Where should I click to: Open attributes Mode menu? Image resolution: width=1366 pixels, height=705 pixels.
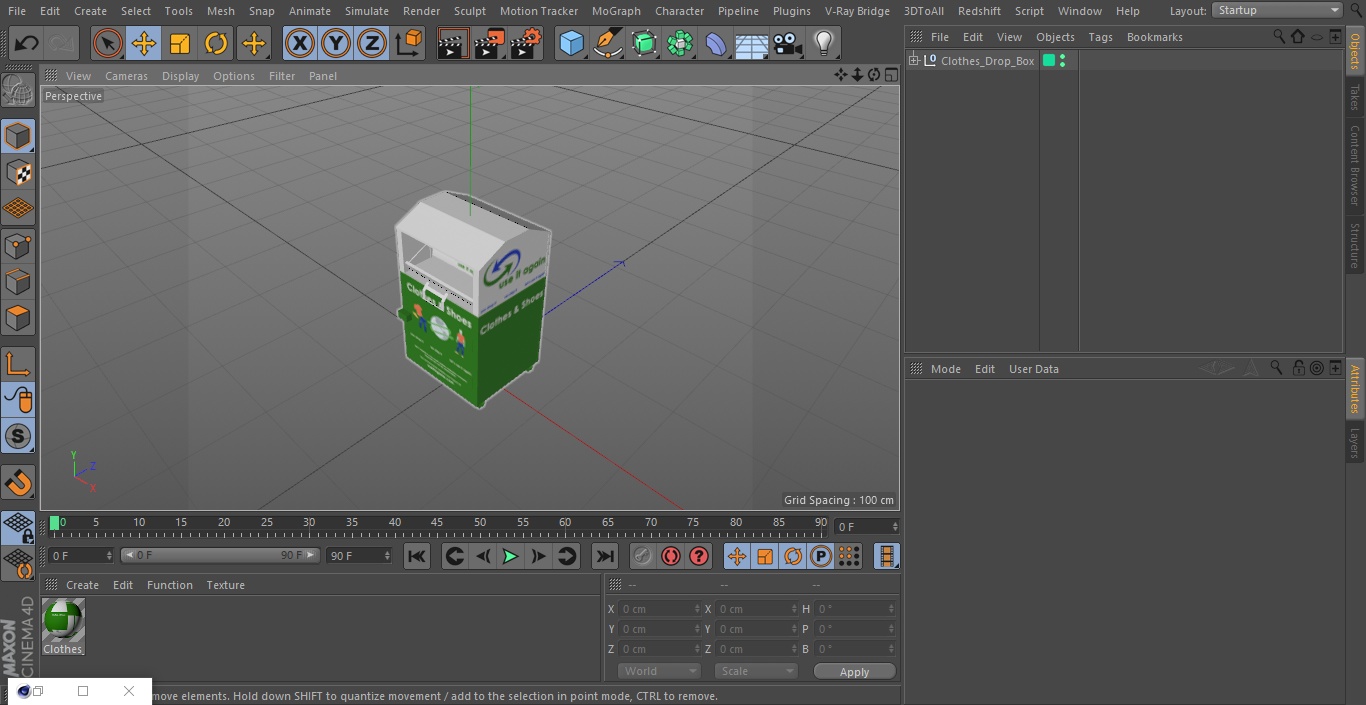pyautogui.click(x=945, y=369)
